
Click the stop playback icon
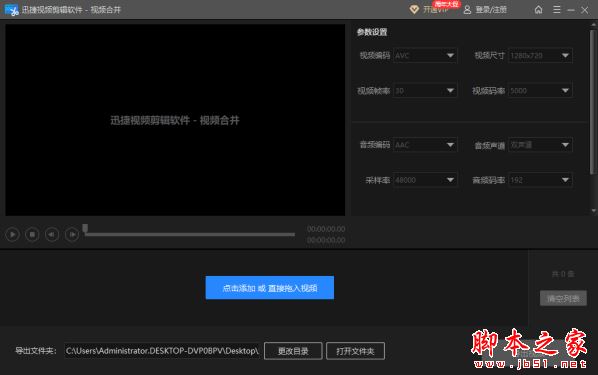[x=32, y=234]
